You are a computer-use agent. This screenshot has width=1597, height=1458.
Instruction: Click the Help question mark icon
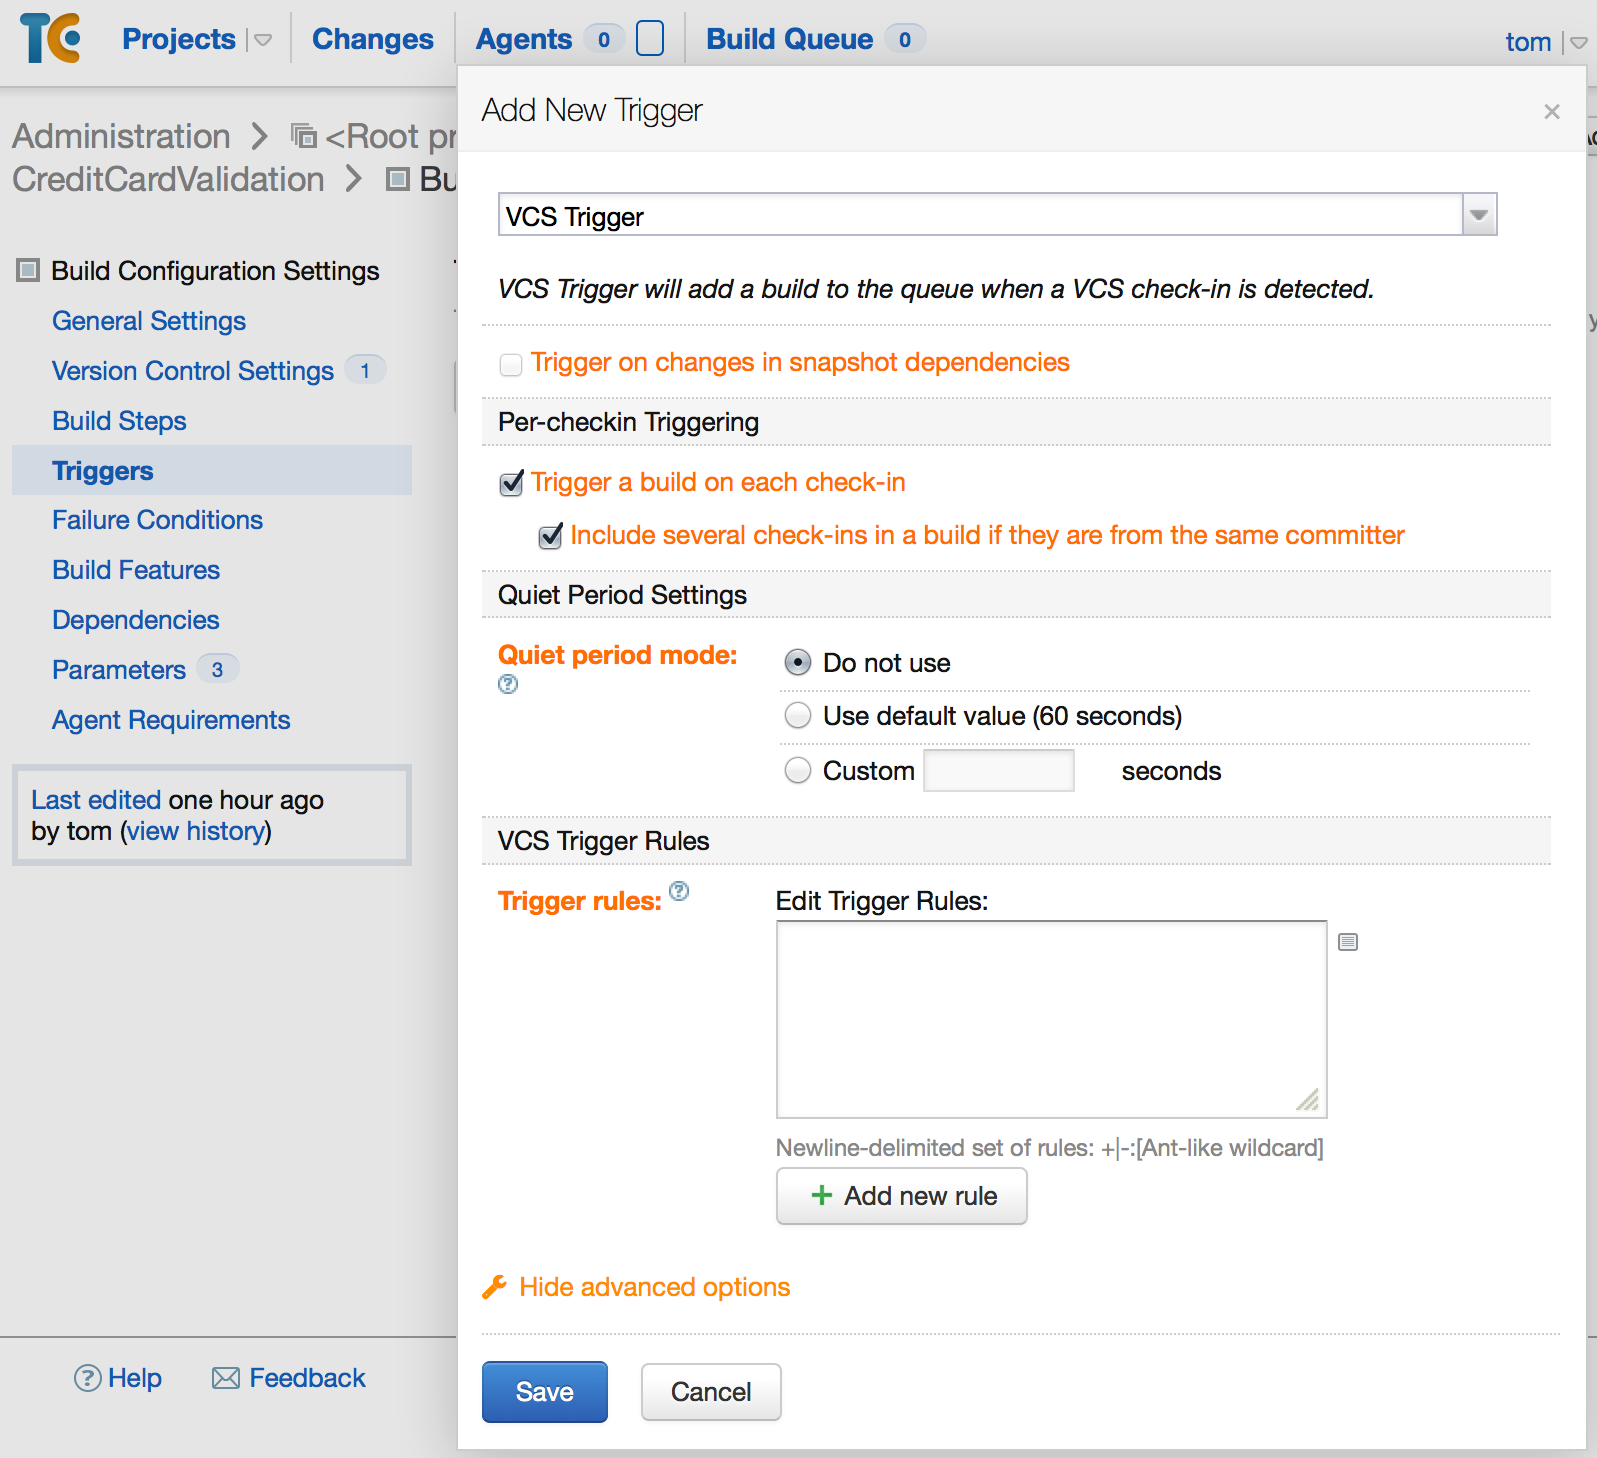click(x=87, y=1378)
